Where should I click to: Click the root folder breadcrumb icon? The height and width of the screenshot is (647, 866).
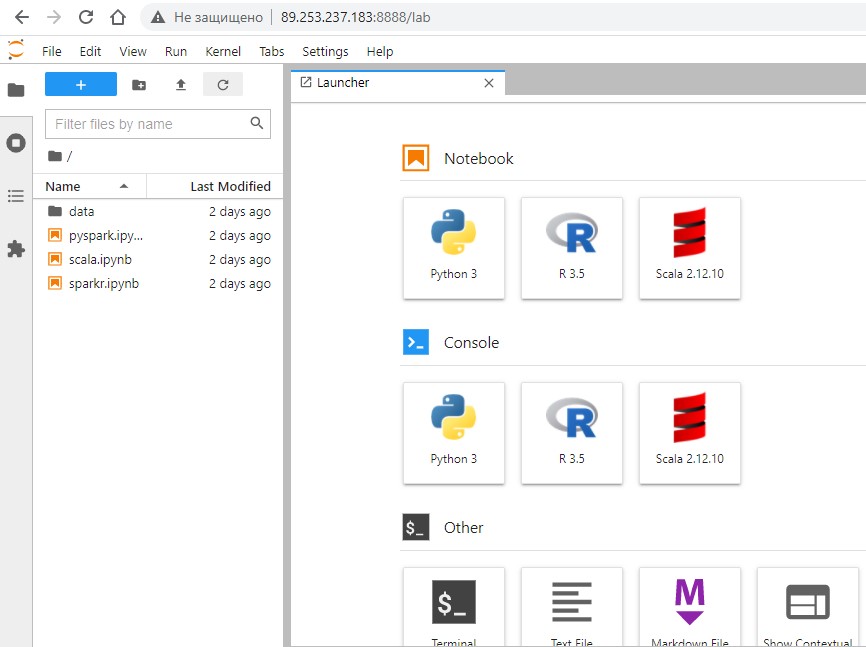coord(55,156)
